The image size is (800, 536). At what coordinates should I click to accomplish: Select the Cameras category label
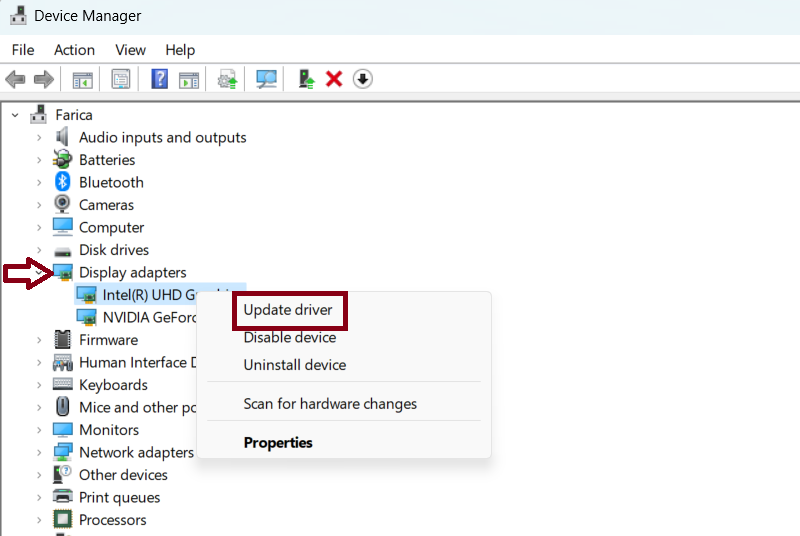(x=106, y=205)
